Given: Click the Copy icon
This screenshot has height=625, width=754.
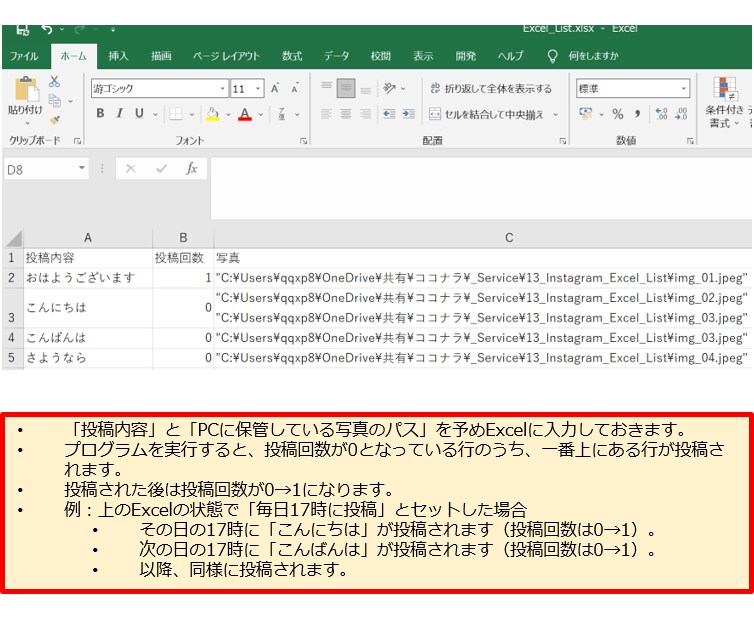Looking at the screenshot, I should point(55,101).
